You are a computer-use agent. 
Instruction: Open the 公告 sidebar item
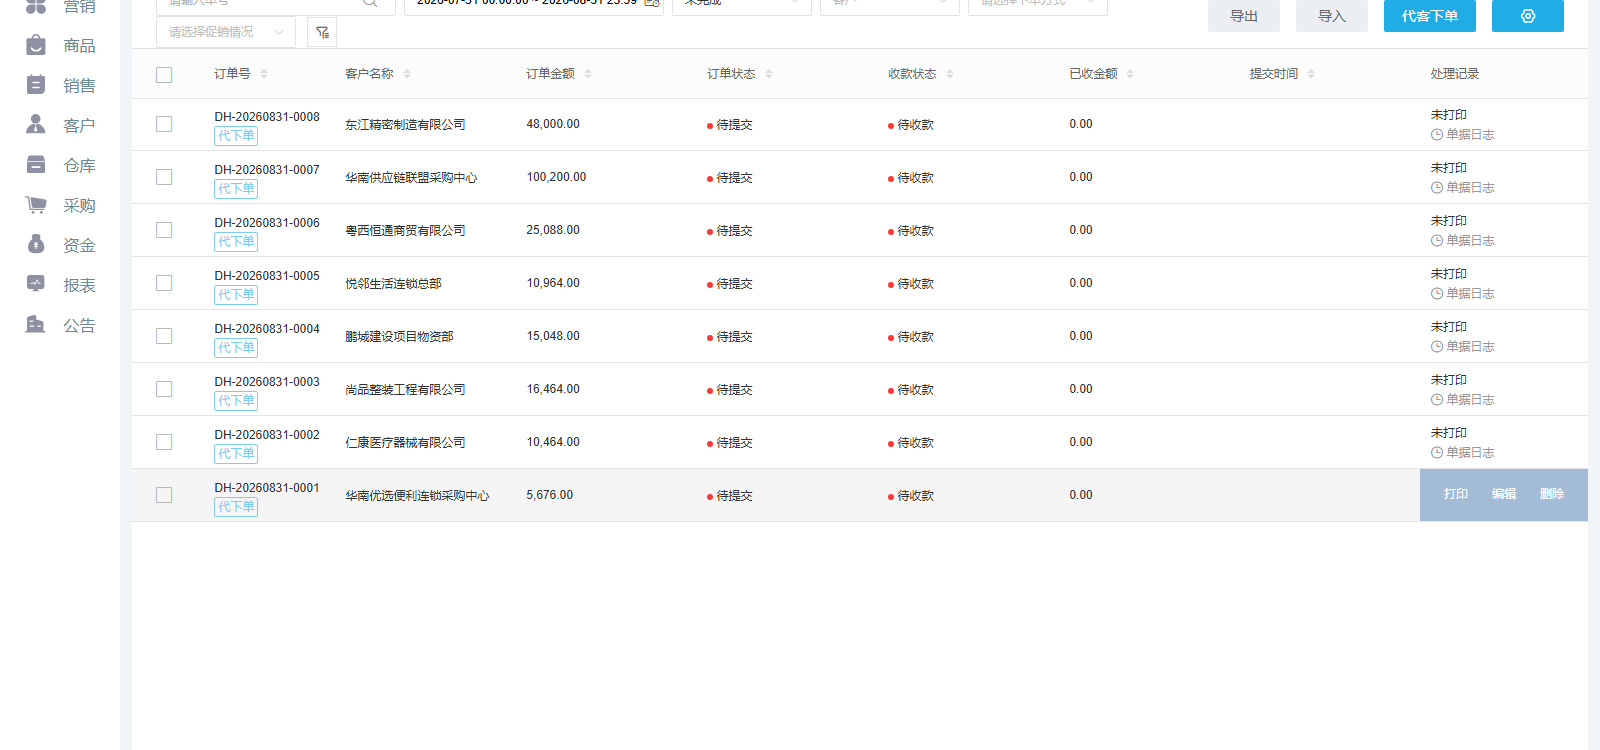click(79, 325)
